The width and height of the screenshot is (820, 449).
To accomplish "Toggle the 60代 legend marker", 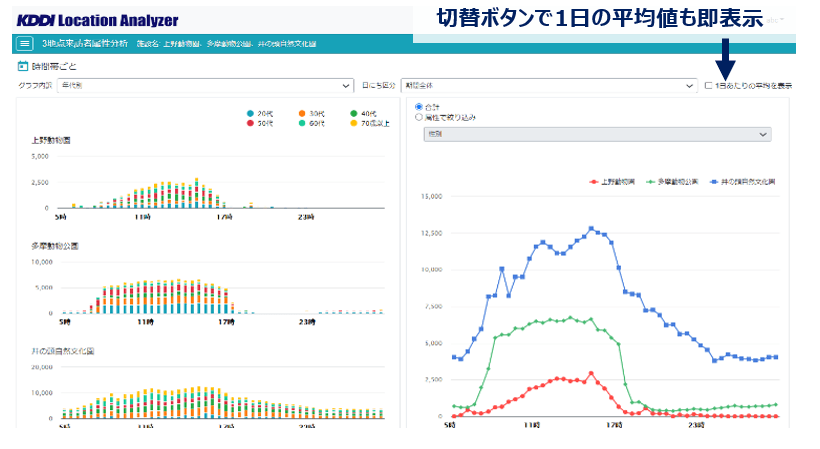I will pyautogui.click(x=302, y=122).
